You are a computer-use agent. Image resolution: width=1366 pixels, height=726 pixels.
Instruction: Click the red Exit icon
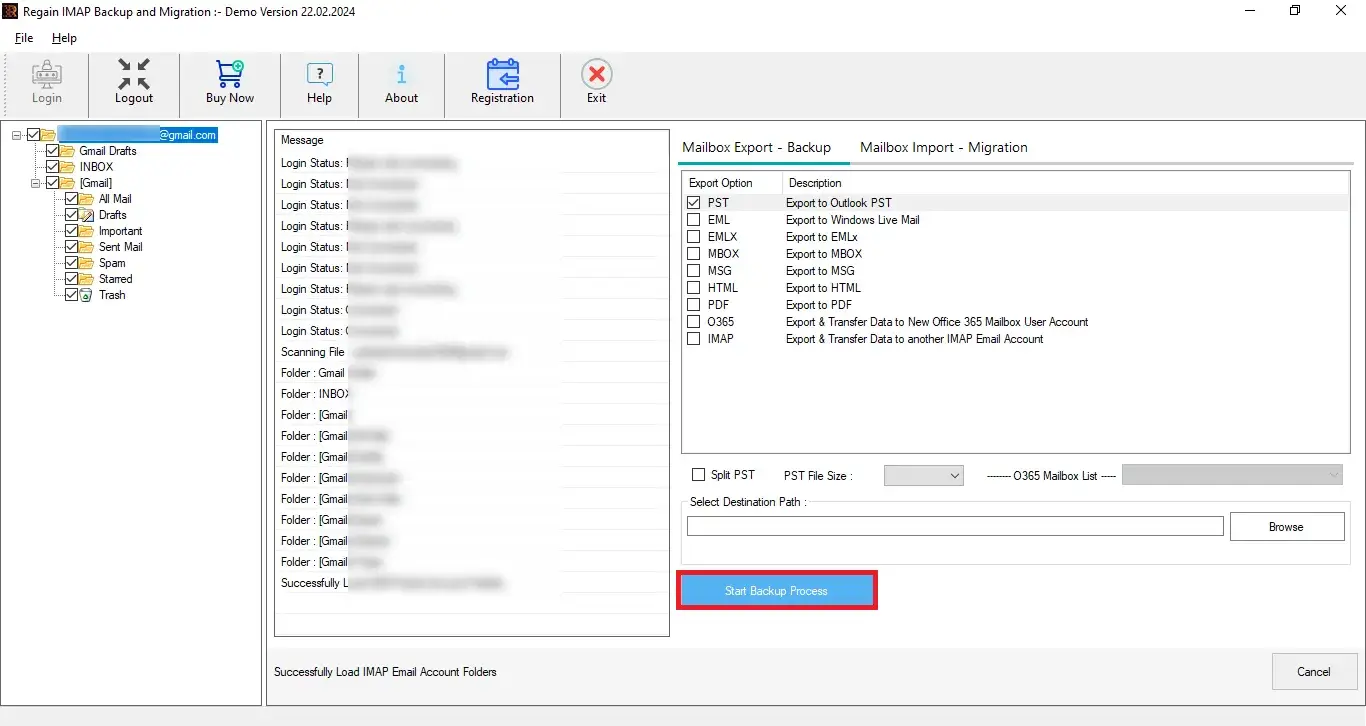click(597, 75)
